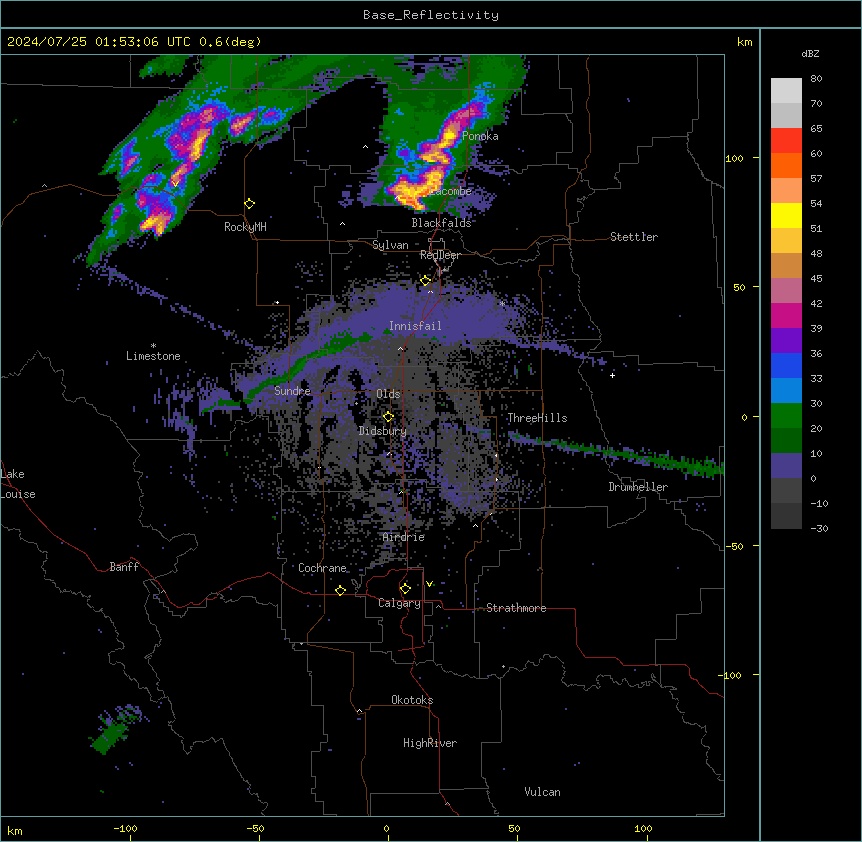
Task: Select the light gray 70–80 dBZ legend swatch
Action: [x=786, y=91]
